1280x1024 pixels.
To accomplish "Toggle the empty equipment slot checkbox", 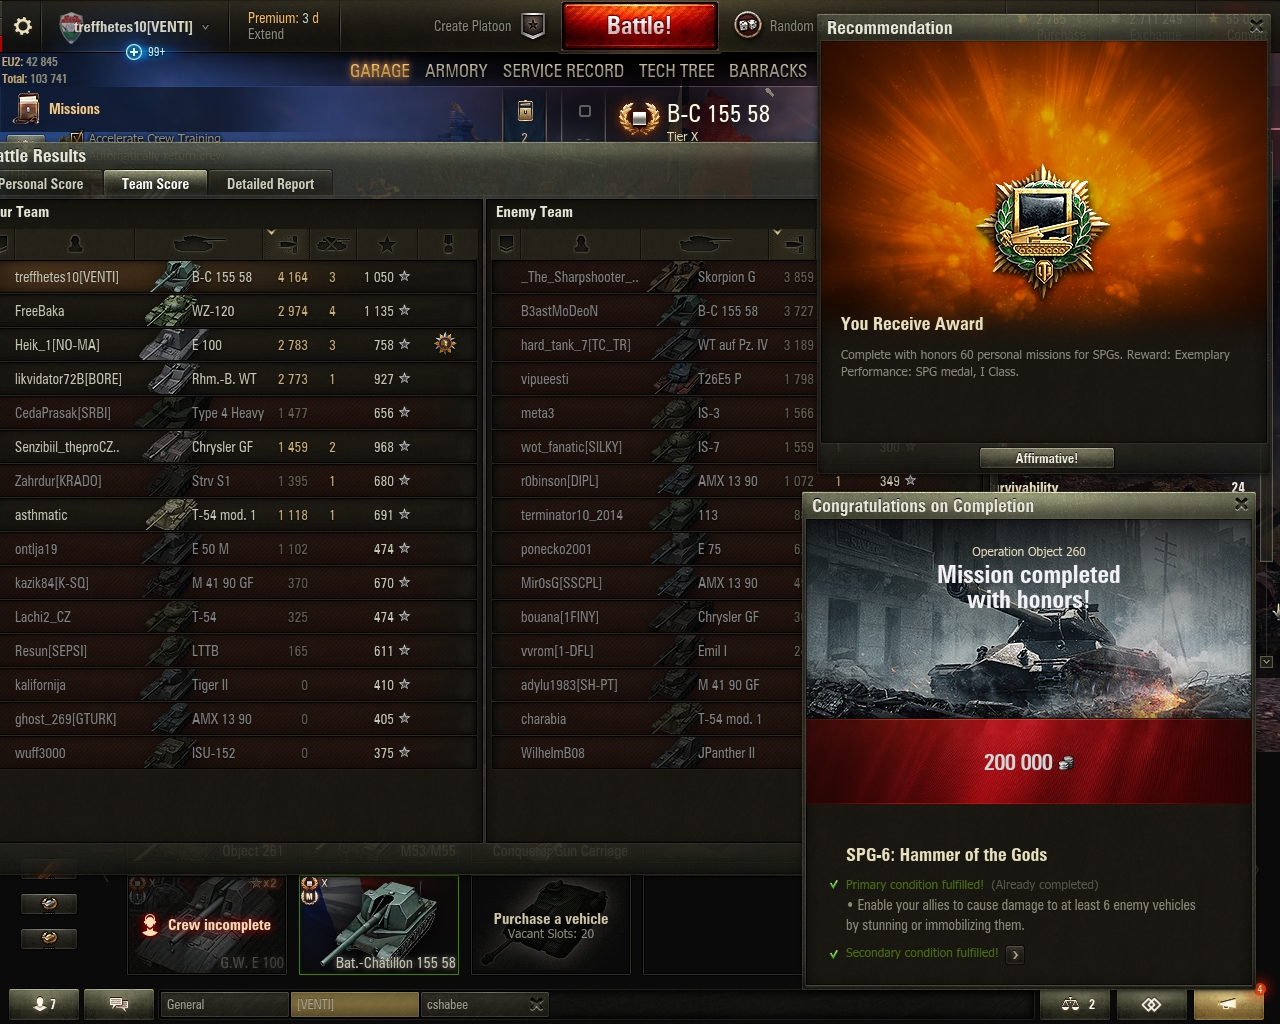I will (x=585, y=111).
